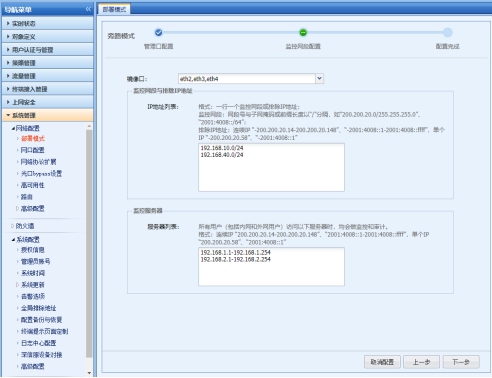Open the 光口bypass设置 tree item
The width and height of the screenshot is (492, 378).
click(x=41, y=174)
